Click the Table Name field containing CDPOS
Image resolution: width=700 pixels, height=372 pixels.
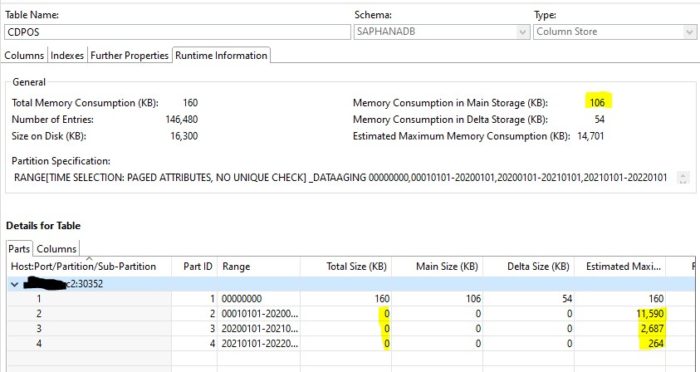(x=177, y=32)
